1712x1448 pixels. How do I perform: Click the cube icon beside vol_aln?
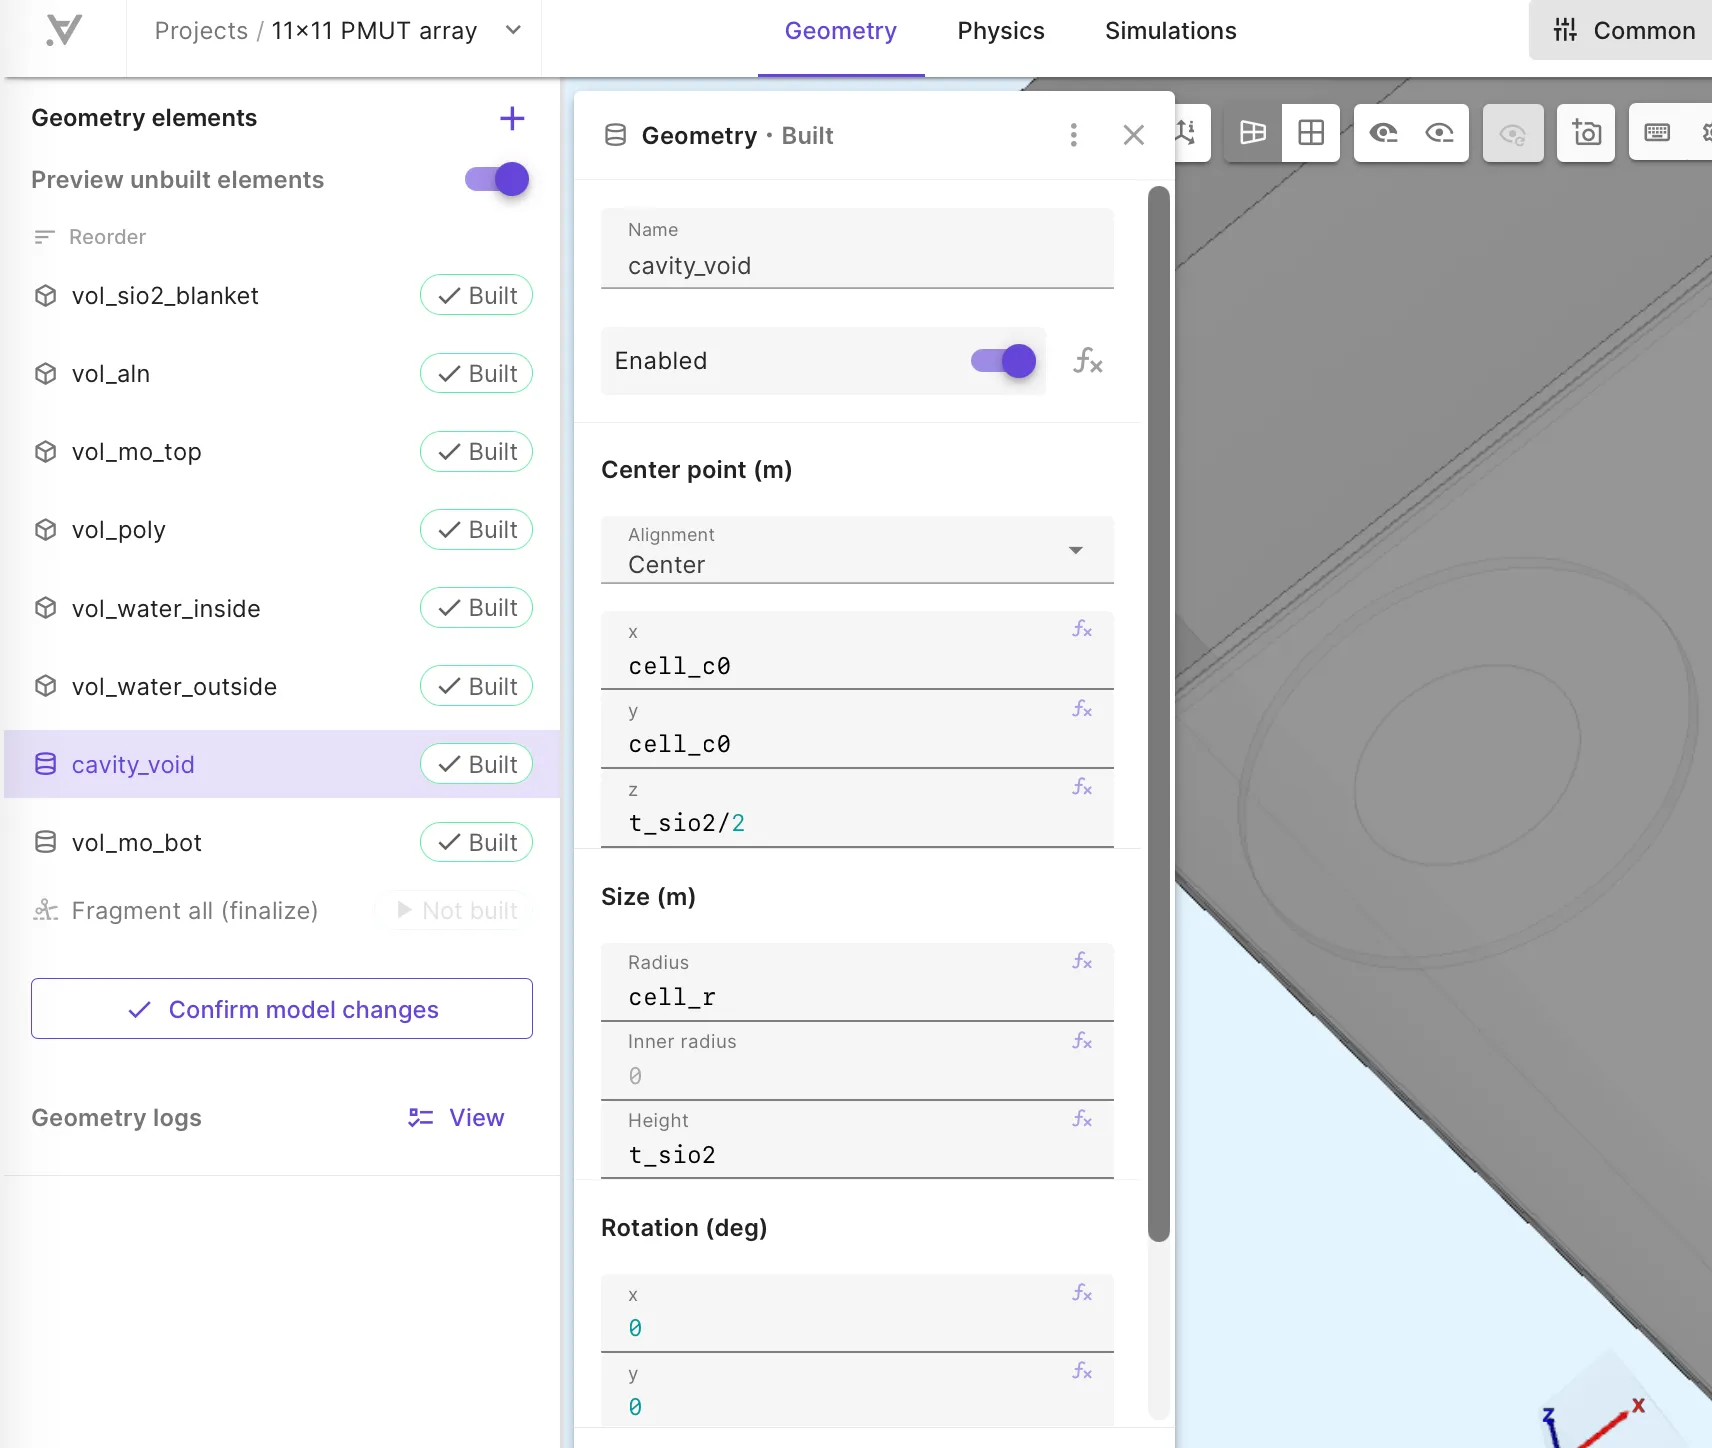46,374
